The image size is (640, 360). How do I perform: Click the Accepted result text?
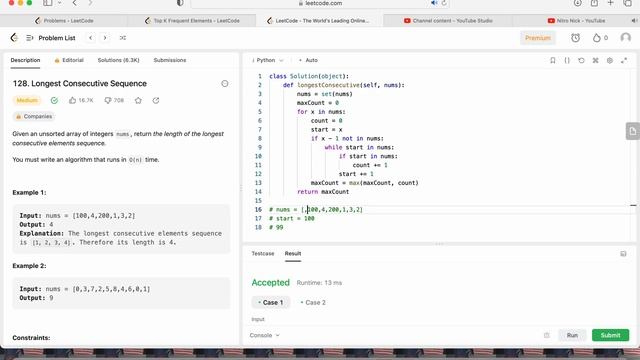pos(271,282)
